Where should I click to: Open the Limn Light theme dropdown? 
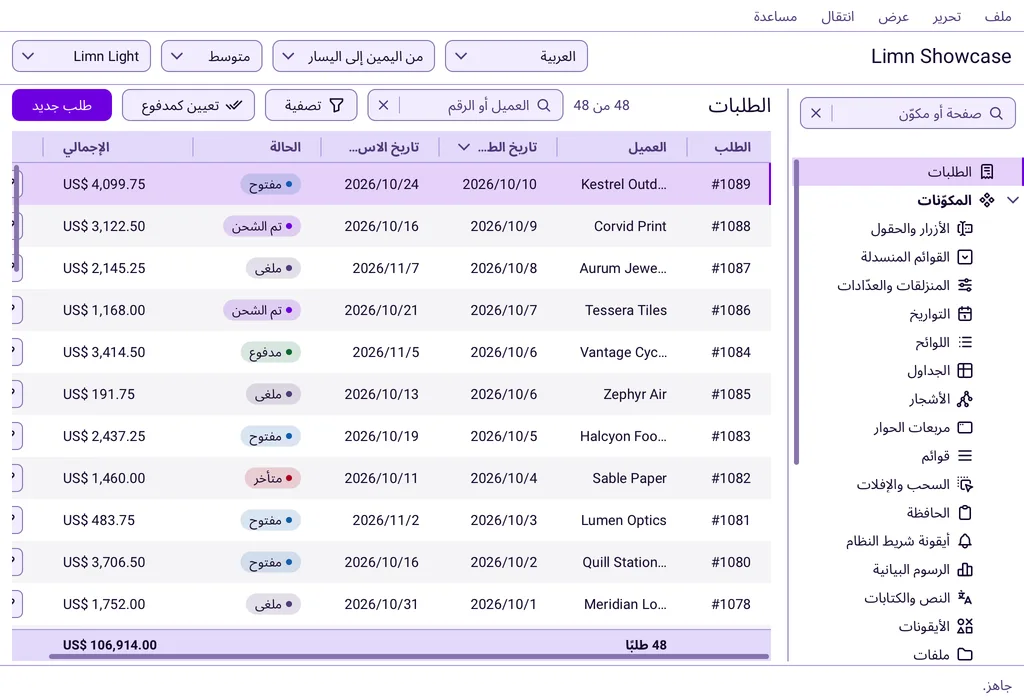[82, 56]
